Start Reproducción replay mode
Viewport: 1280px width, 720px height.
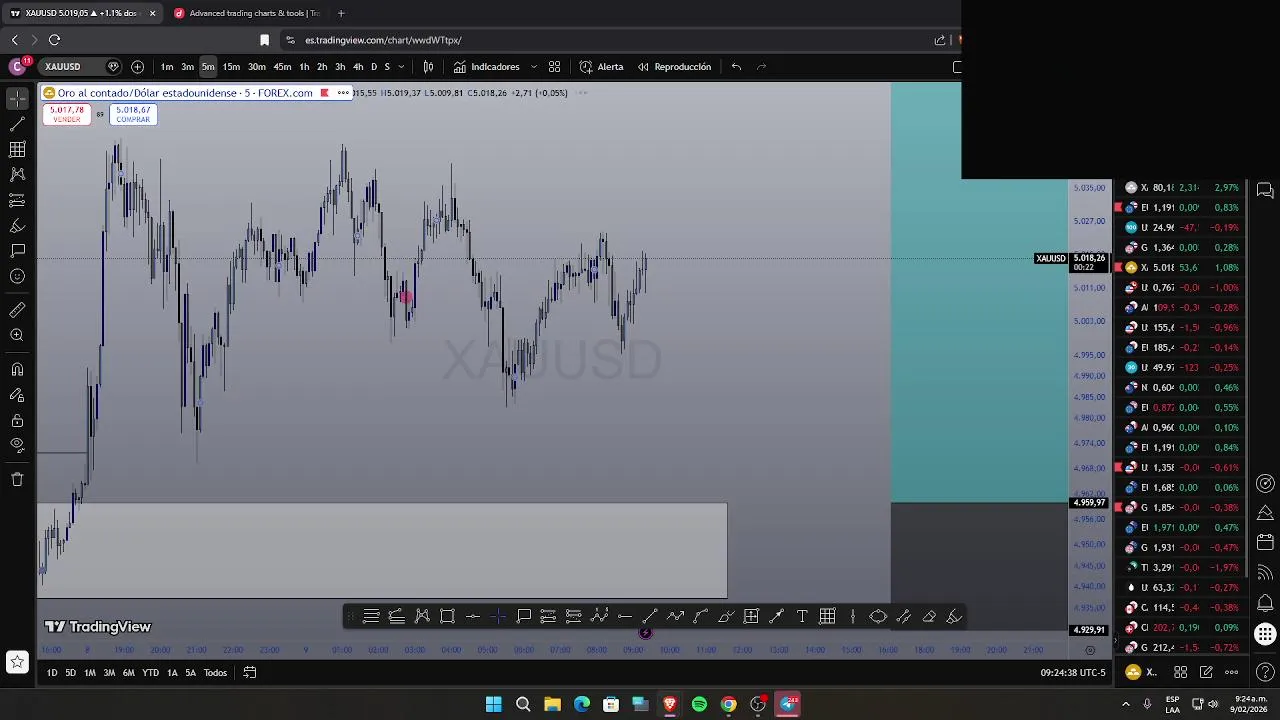674,67
